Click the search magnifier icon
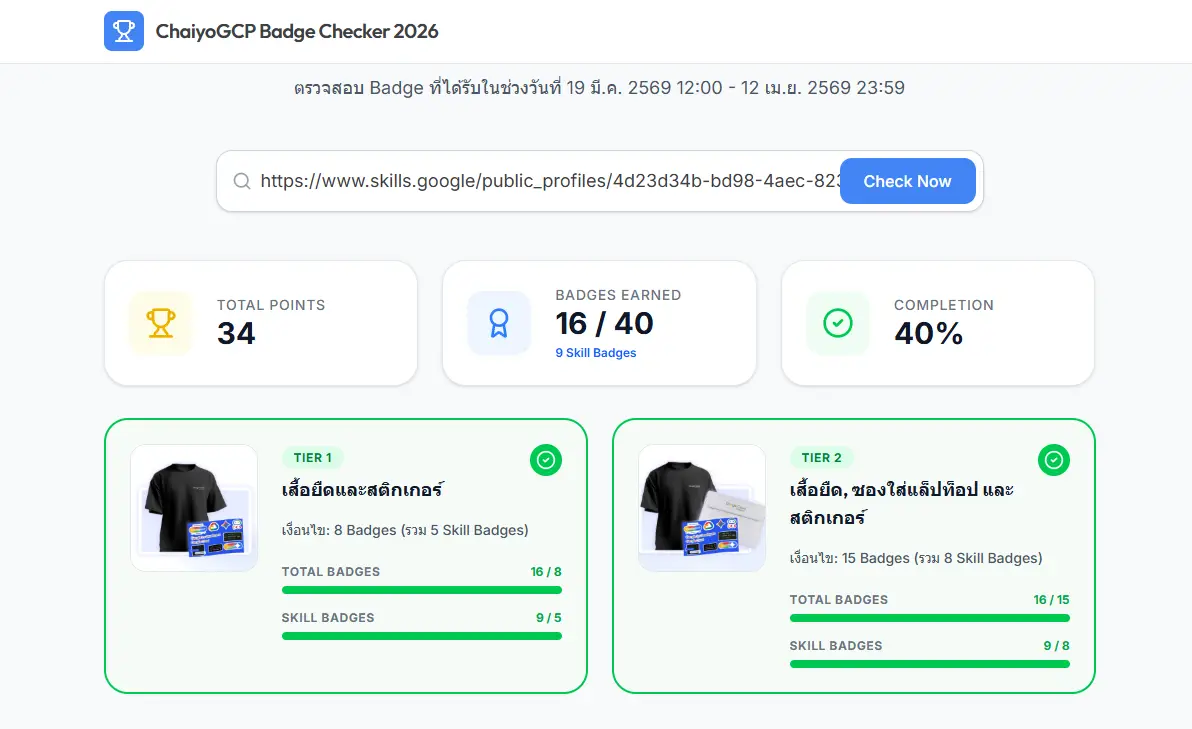1192x729 pixels. [x=241, y=181]
